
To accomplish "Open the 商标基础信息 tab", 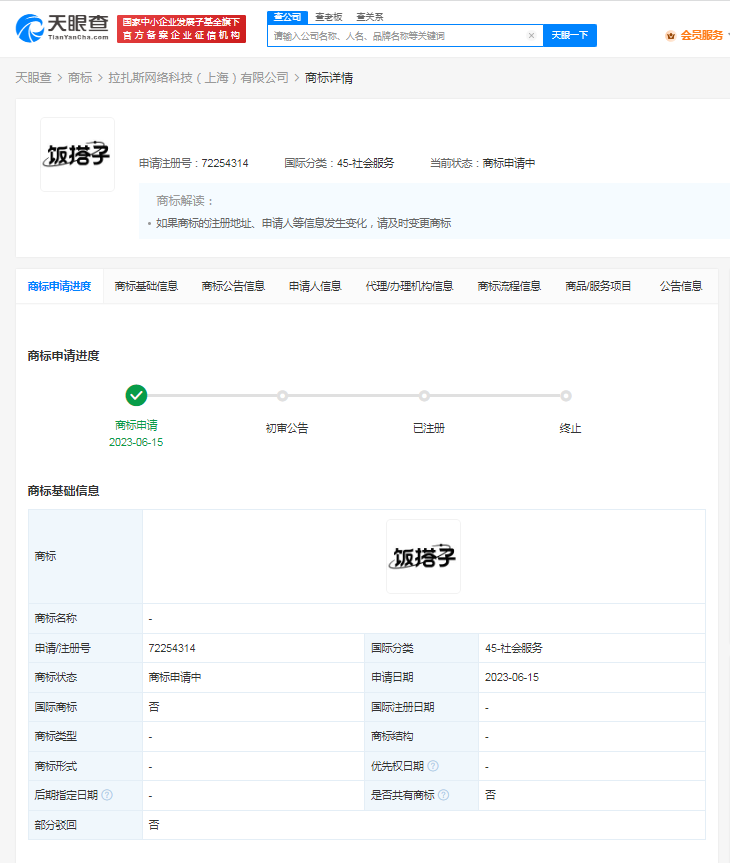I will (x=146, y=286).
